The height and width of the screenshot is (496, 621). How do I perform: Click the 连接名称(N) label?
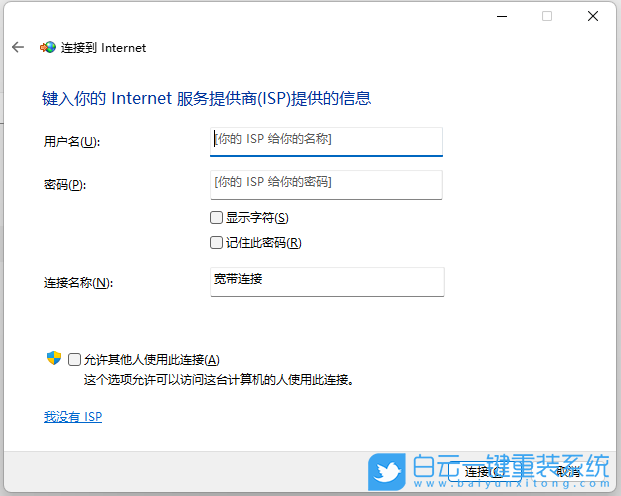(78, 282)
